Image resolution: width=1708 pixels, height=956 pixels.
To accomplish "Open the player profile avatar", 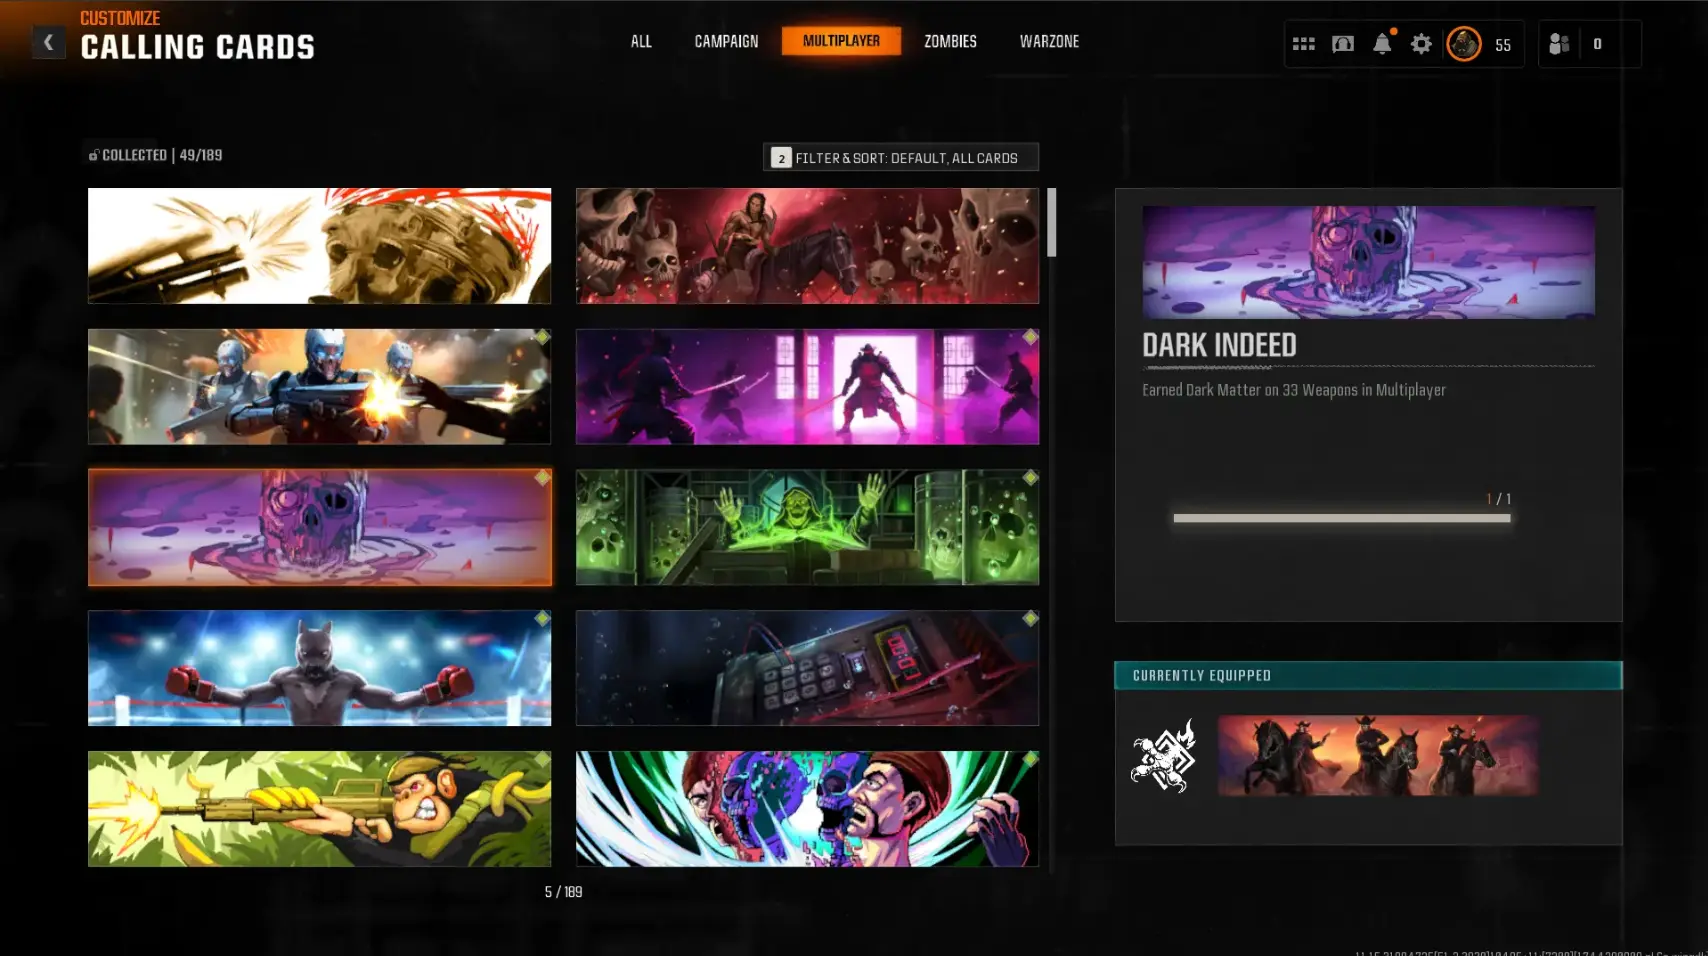I will [x=1464, y=44].
